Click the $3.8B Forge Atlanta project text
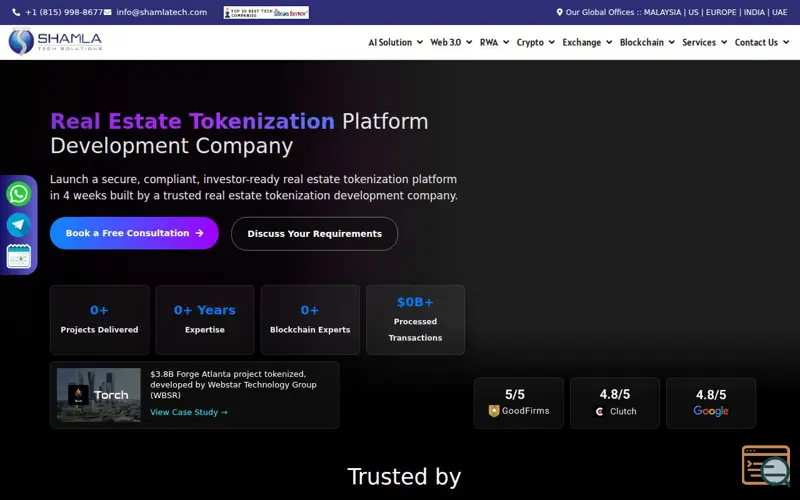The height and width of the screenshot is (500, 800). pos(233,384)
